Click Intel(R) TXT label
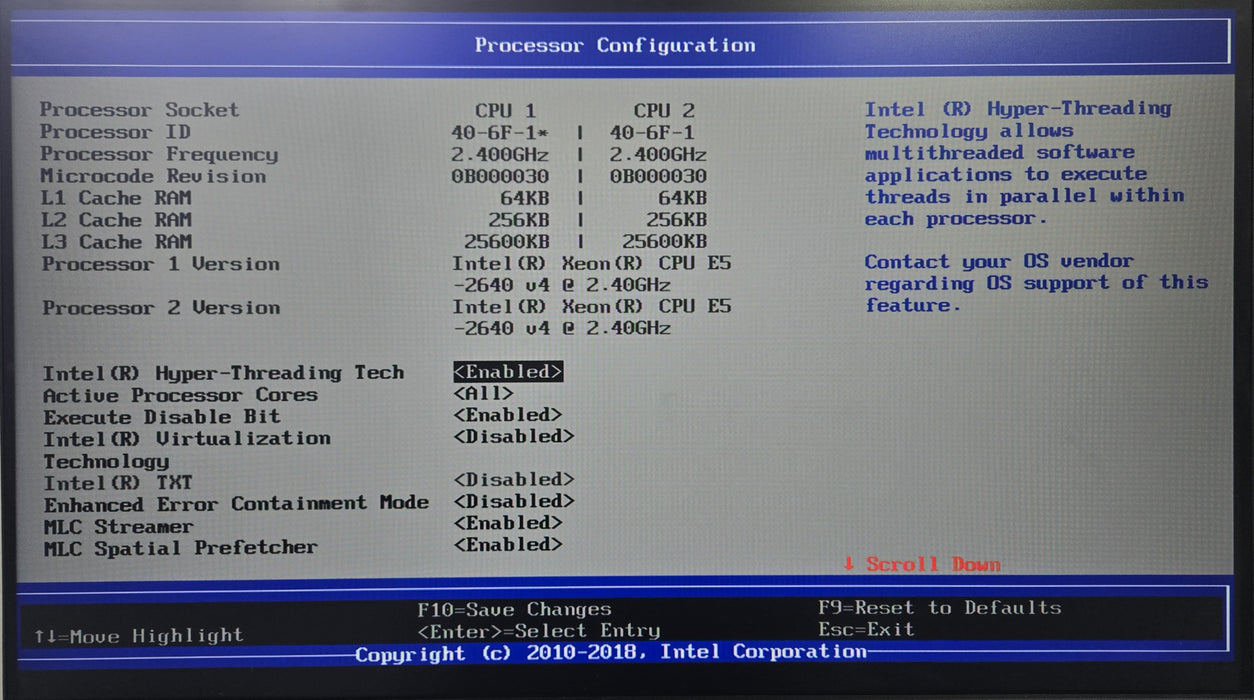The height and width of the screenshot is (700, 1254). point(118,483)
